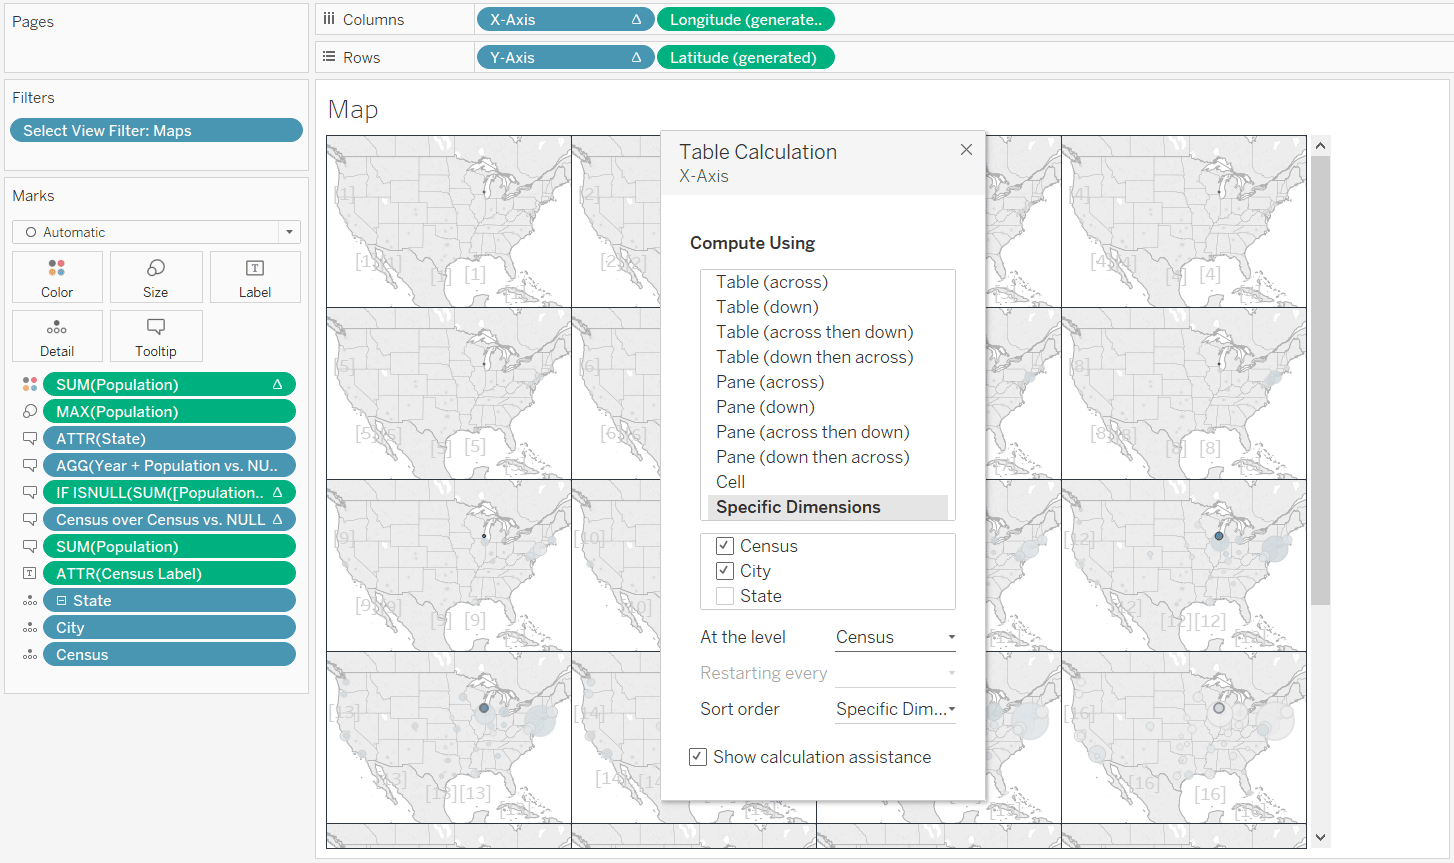This screenshot has width=1454, height=863.
Task: Click the Select View Filter: Maps pill
Action: pyautogui.click(x=155, y=129)
